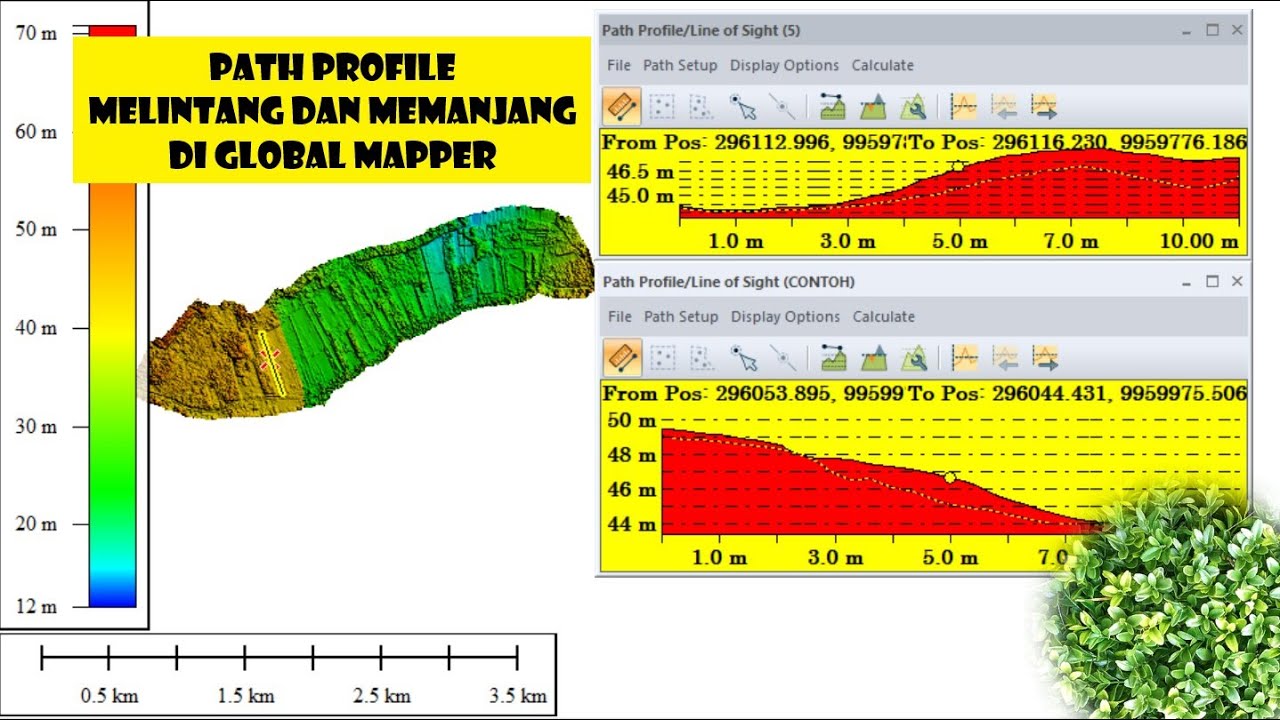Click the cut-and-fill mountain icon in the CONTOH window
This screenshot has height=720, width=1280.
click(873, 358)
